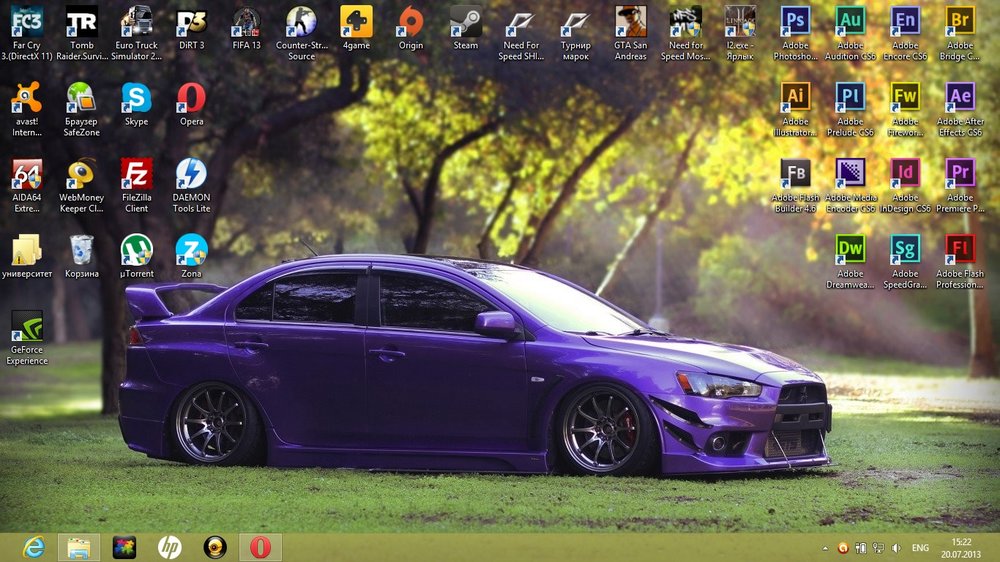Open File Explorer from the taskbar
The height and width of the screenshot is (562, 1000).
(x=78, y=547)
